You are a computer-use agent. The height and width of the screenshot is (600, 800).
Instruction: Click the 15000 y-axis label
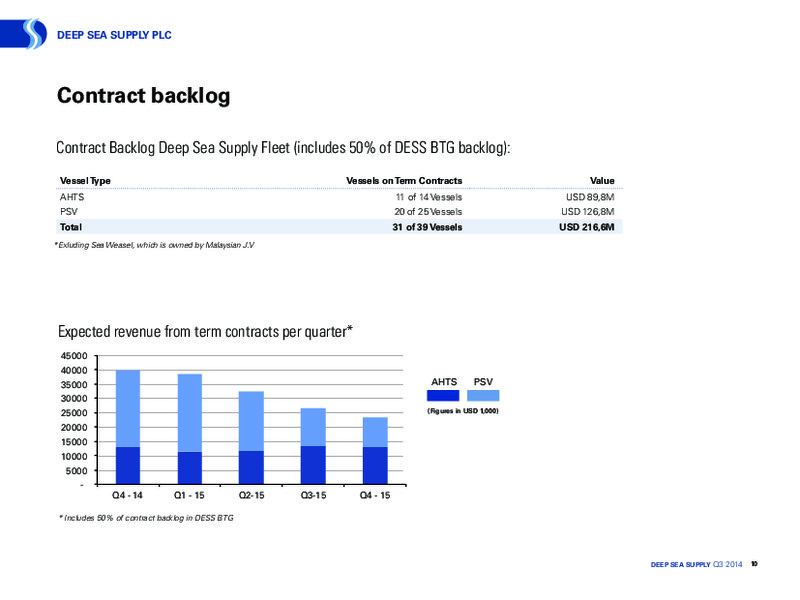74,442
